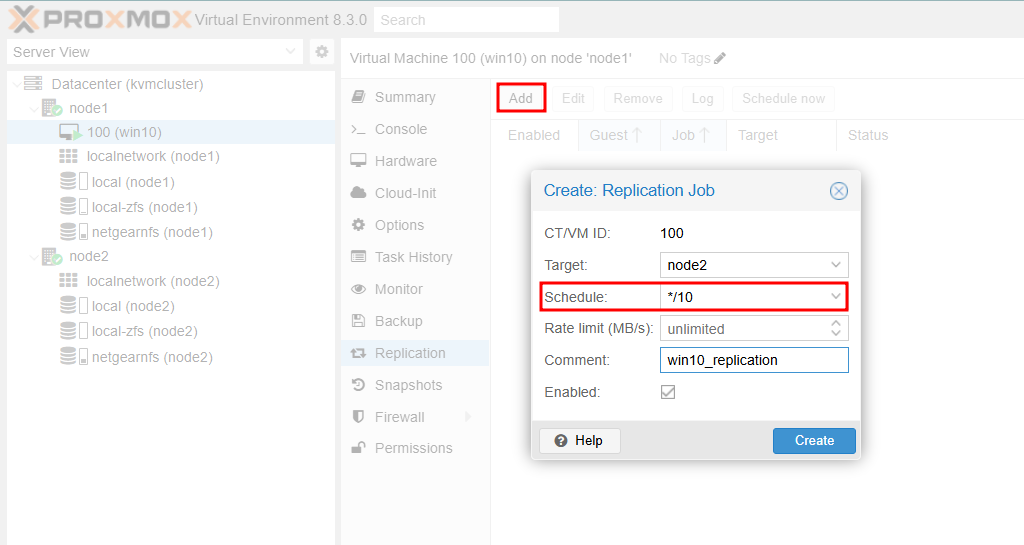1024x545 pixels.
Task: Sort by the Guest column header
Action: (x=619, y=135)
